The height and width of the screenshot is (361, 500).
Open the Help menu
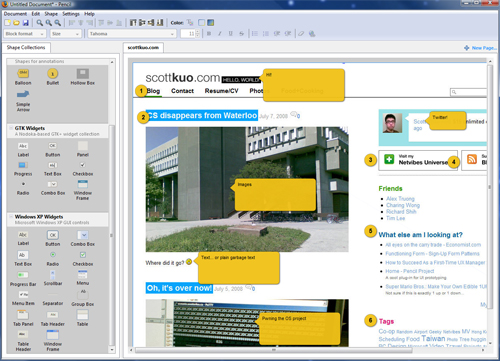89,14
